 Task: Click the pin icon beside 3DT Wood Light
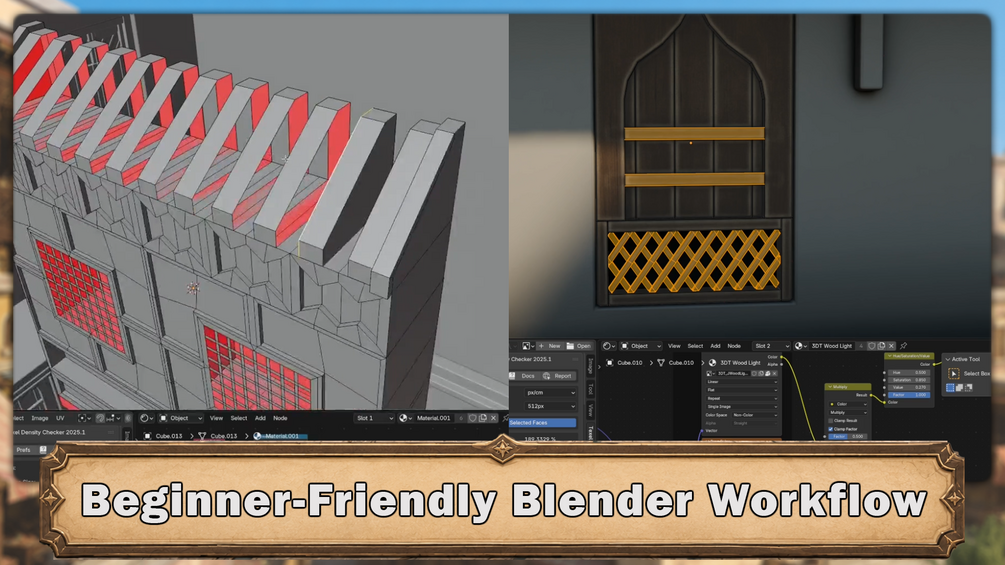click(x=904, y=346)
